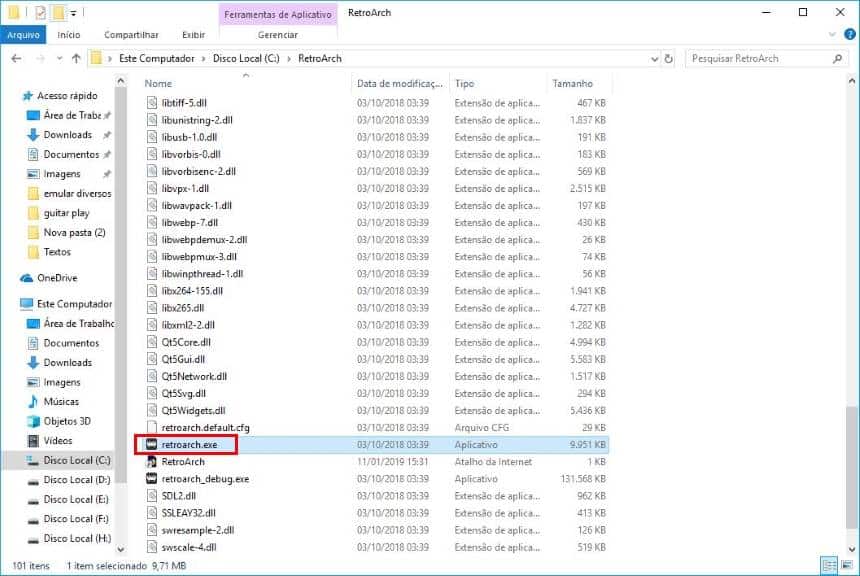The height and width of the screenshot is (576, 860).
Task: Select the Ferramentas de Aplicativo tab header
Action: tap(278, 14)
